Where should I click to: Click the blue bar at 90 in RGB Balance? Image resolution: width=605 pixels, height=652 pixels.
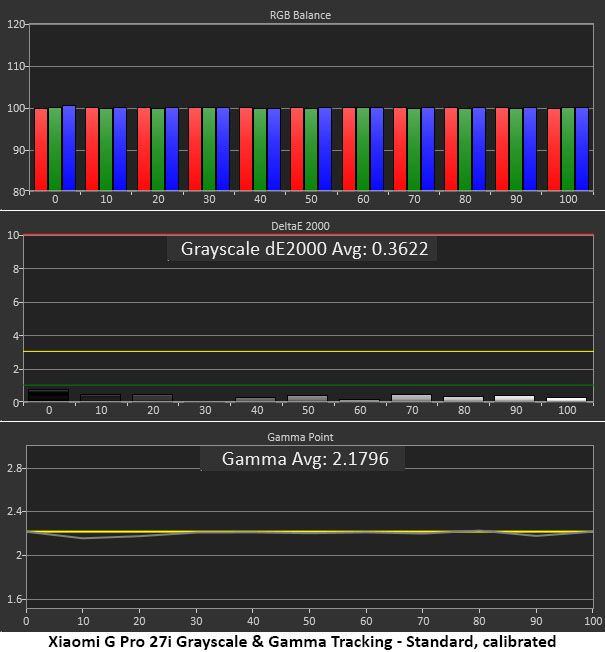(530, 149)
